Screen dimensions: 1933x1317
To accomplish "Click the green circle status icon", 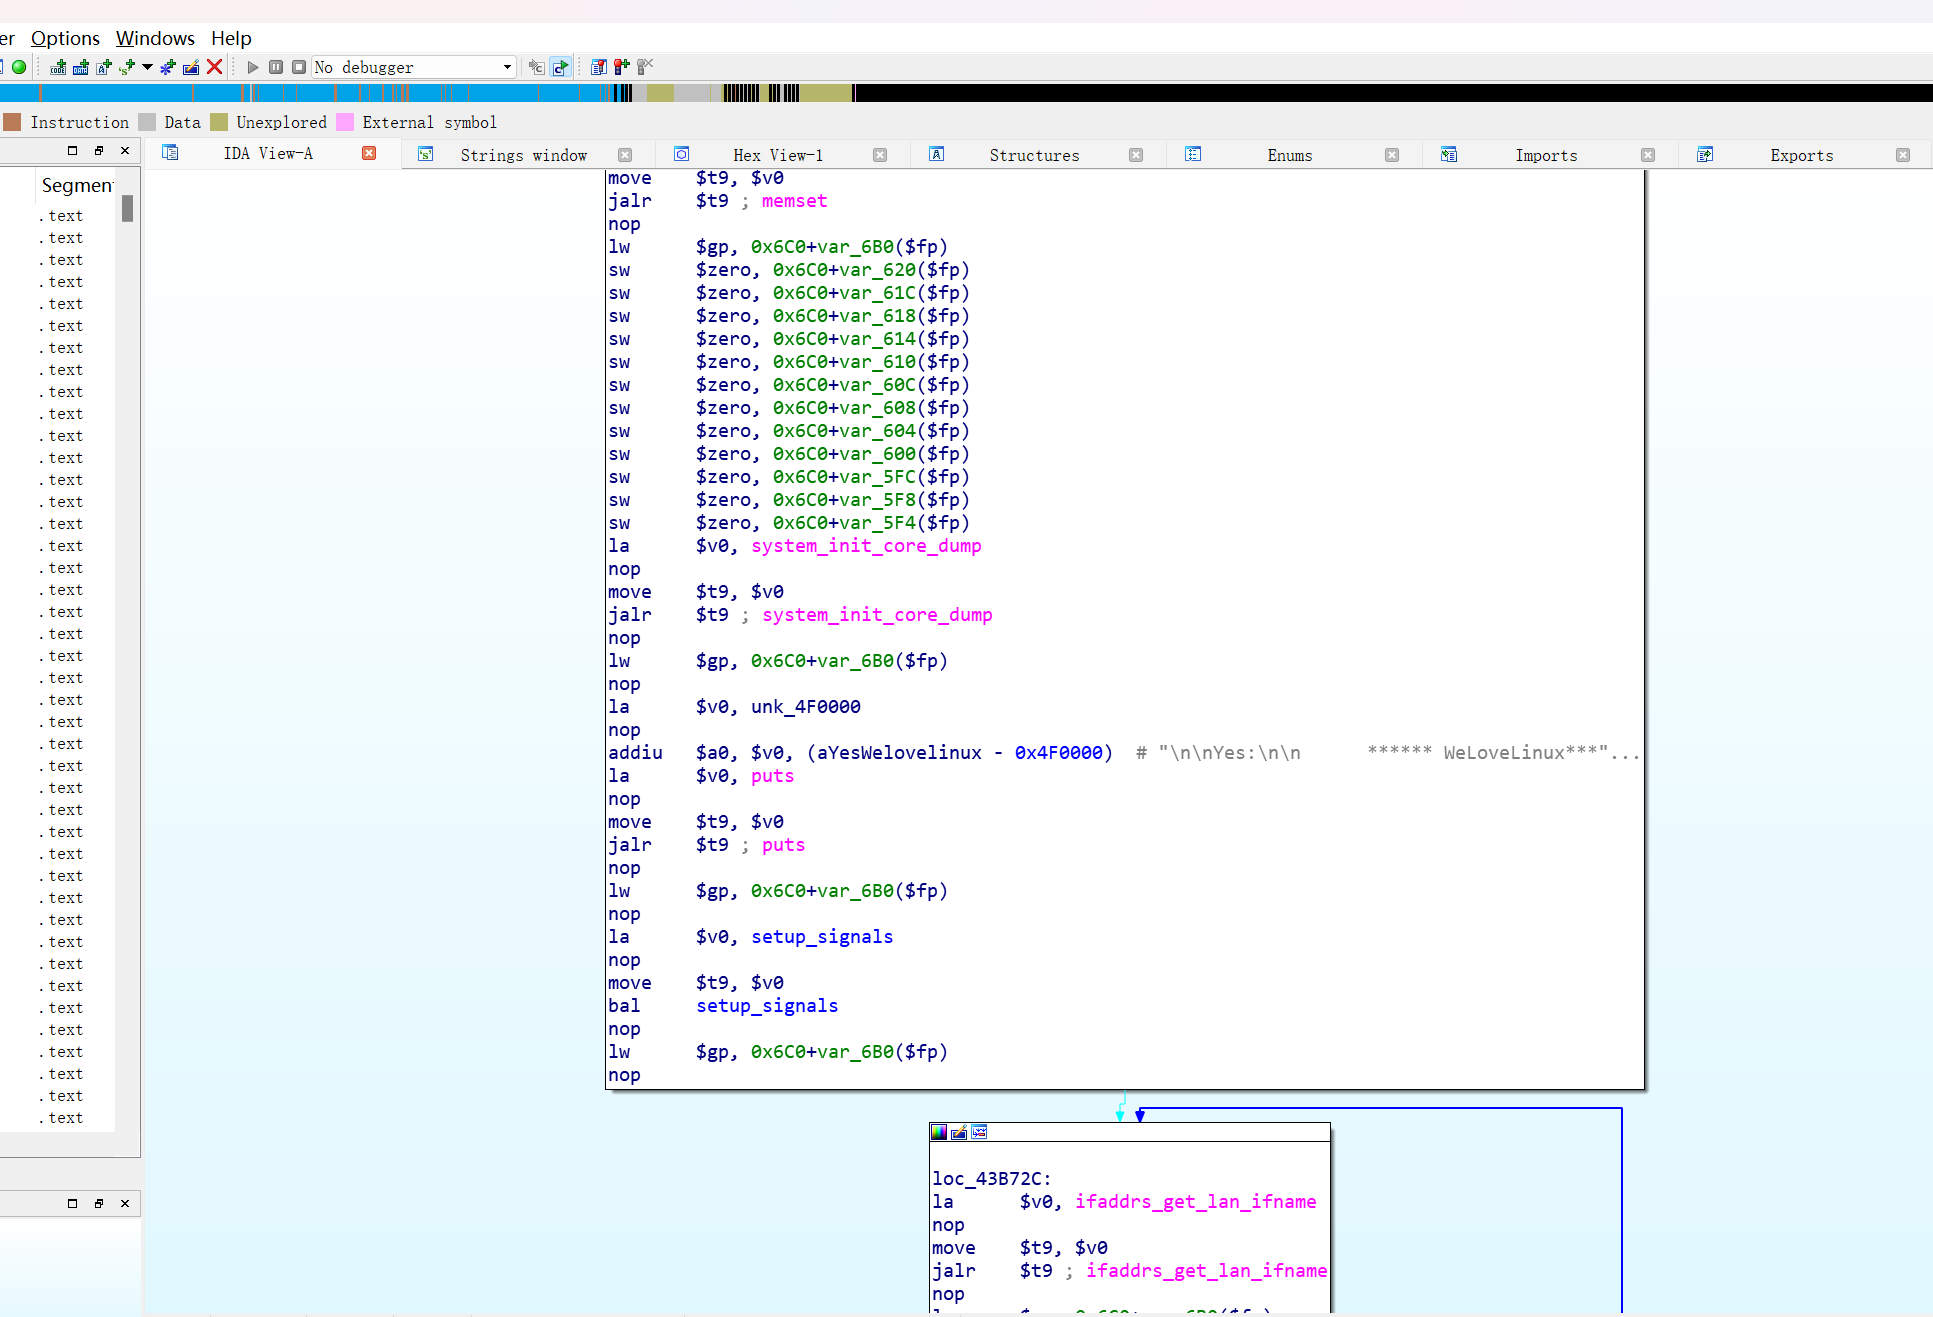I will pyautogui.click(x=19, y=67).
